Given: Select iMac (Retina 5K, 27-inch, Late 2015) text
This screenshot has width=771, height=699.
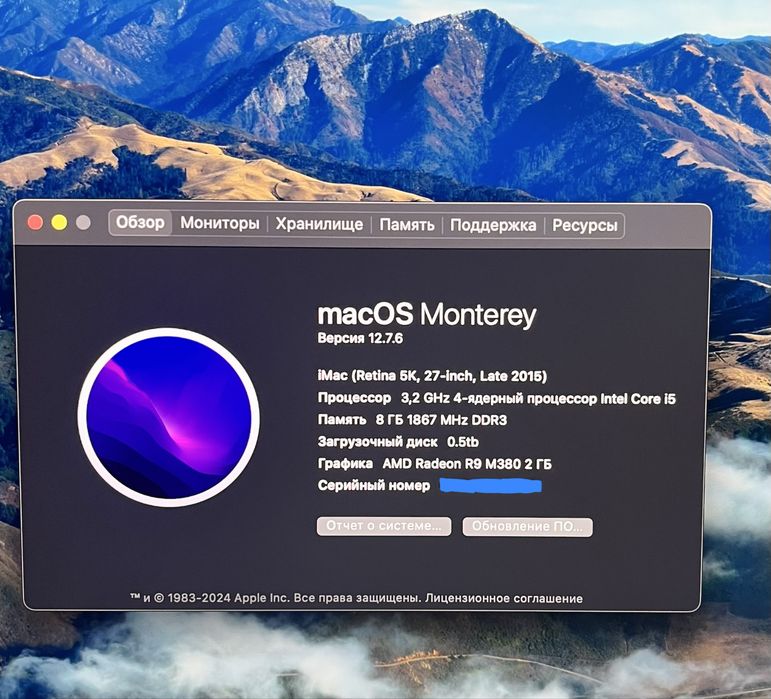Looking at the screenshot, I should pyautogui.click(x=432, y=376).
